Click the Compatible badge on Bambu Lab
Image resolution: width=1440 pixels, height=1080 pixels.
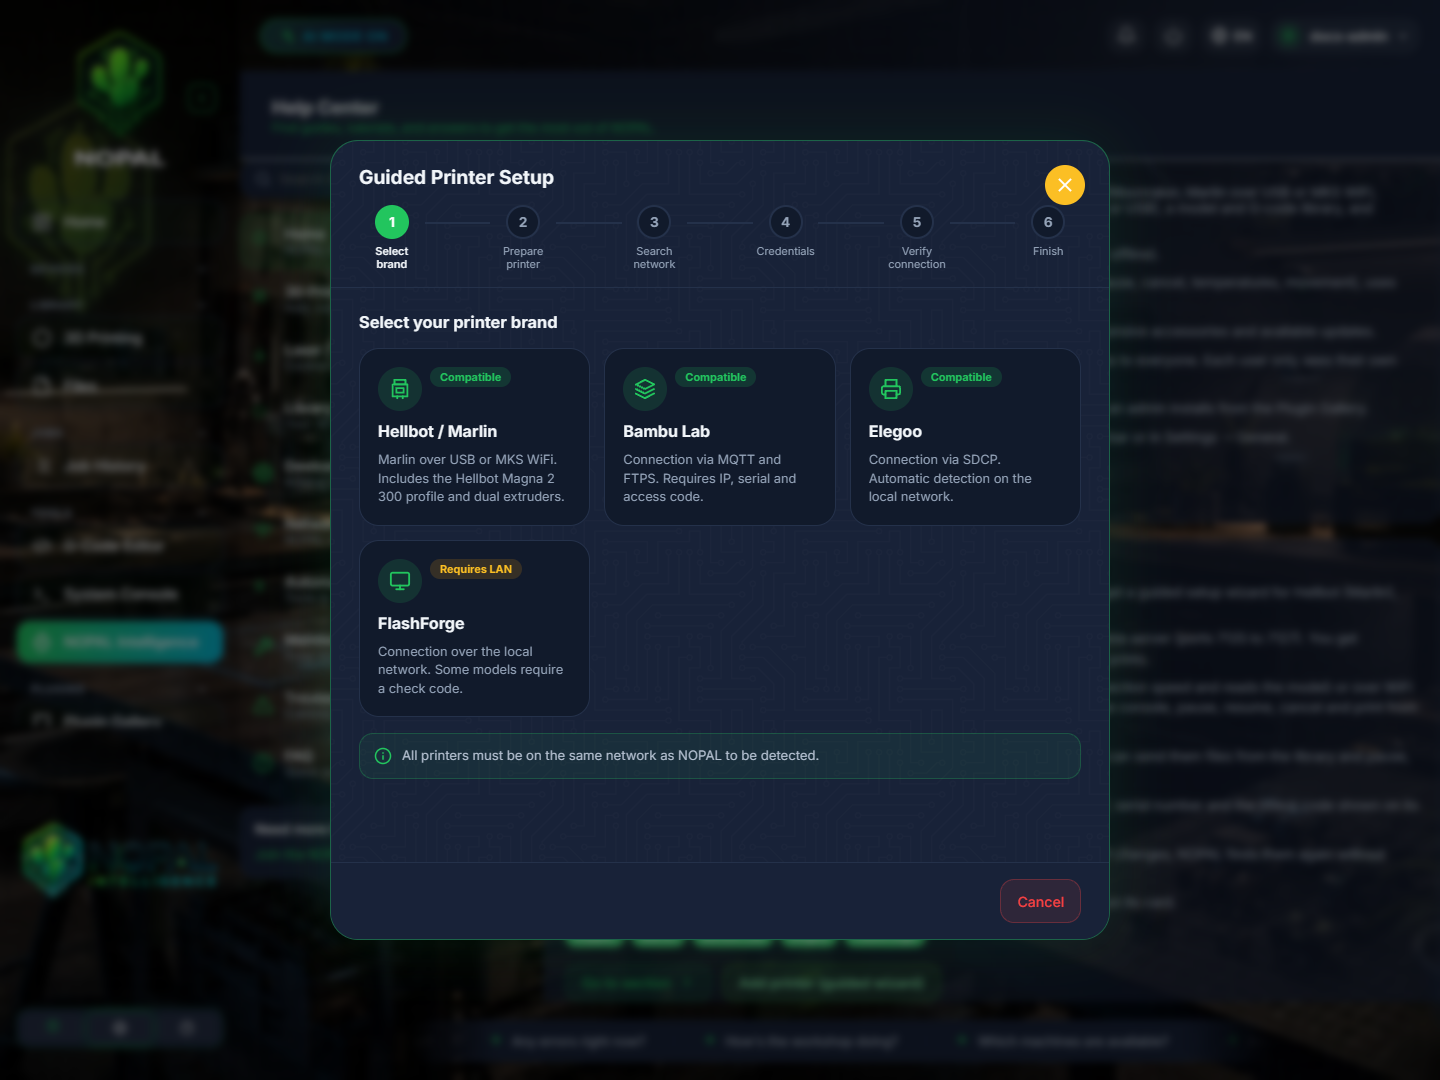point(716,377)
